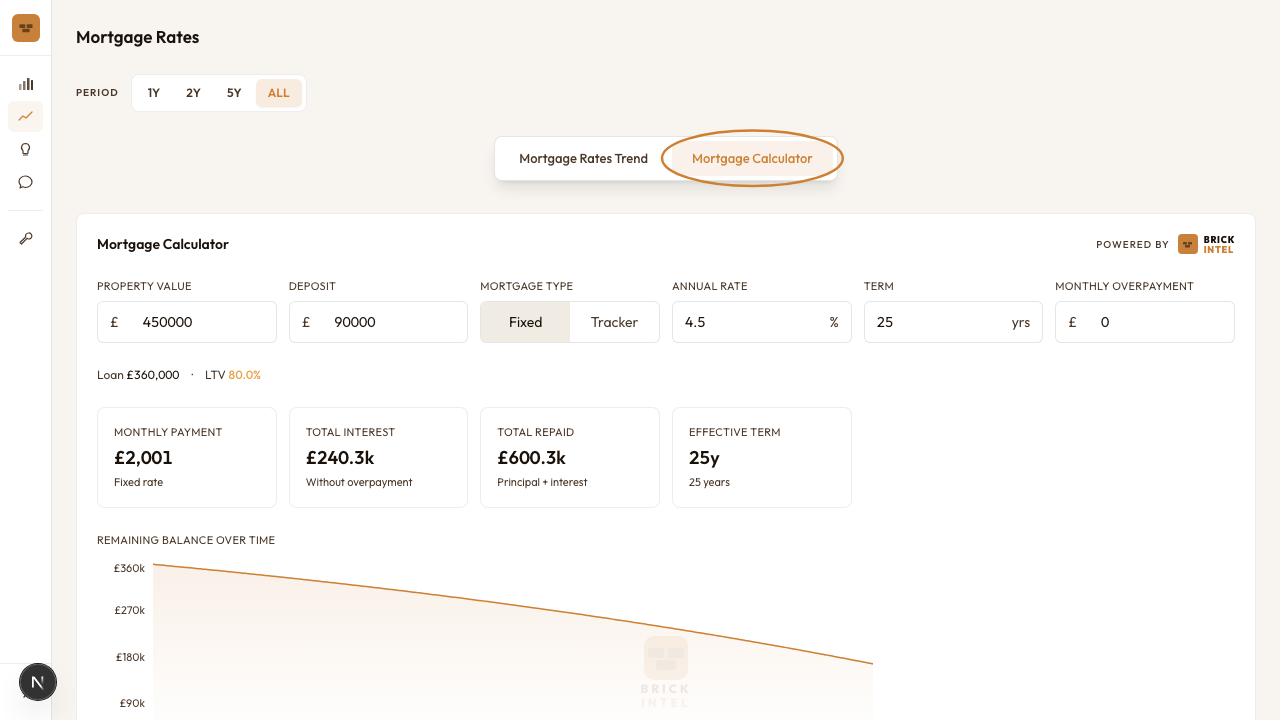Choose the 1Y period filter
The image size is (1280, 720).
(154, 92)
